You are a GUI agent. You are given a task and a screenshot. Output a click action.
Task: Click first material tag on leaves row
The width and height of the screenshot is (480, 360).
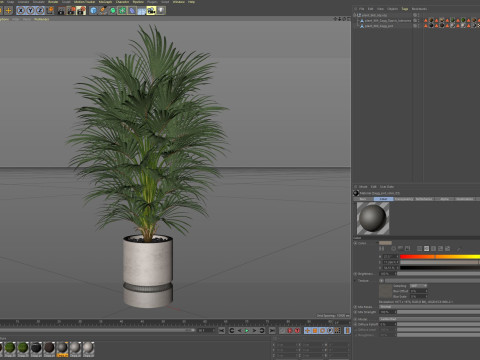pos(431,21)
